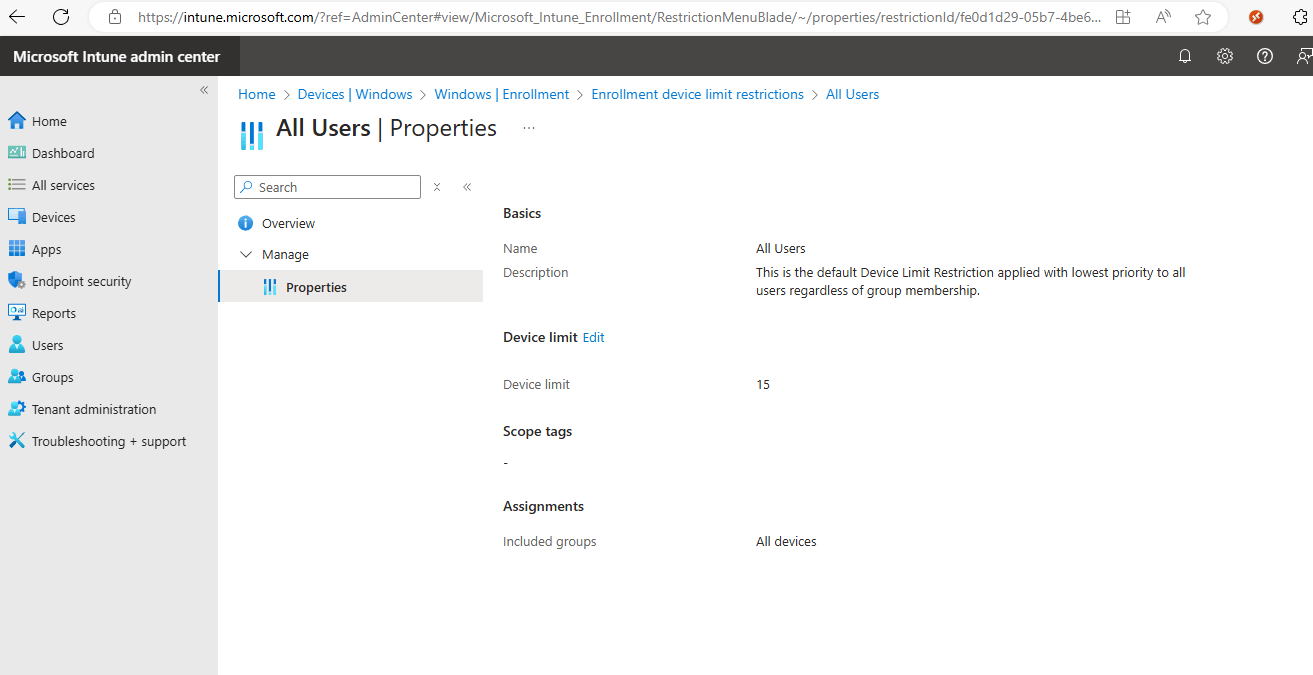
Task: Add page to favorites with star icon
Action: [1203, 17]
